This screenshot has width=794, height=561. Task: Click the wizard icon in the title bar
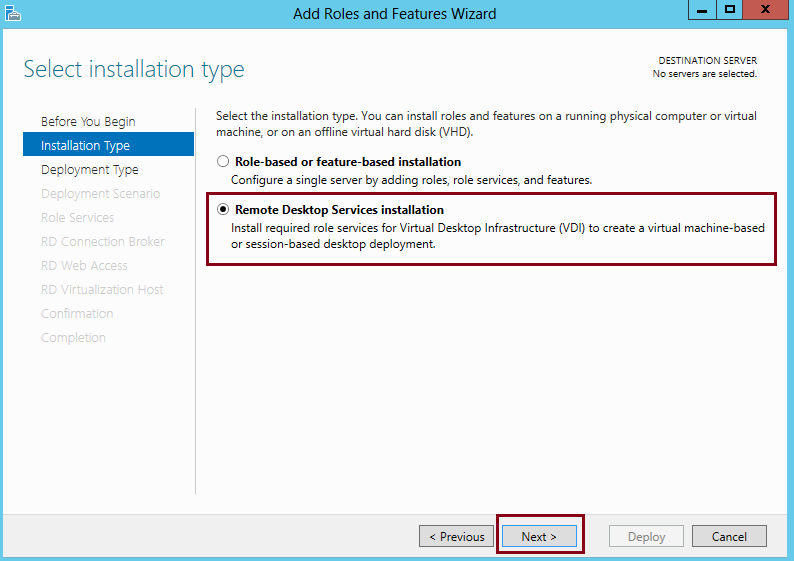[13, 13]
